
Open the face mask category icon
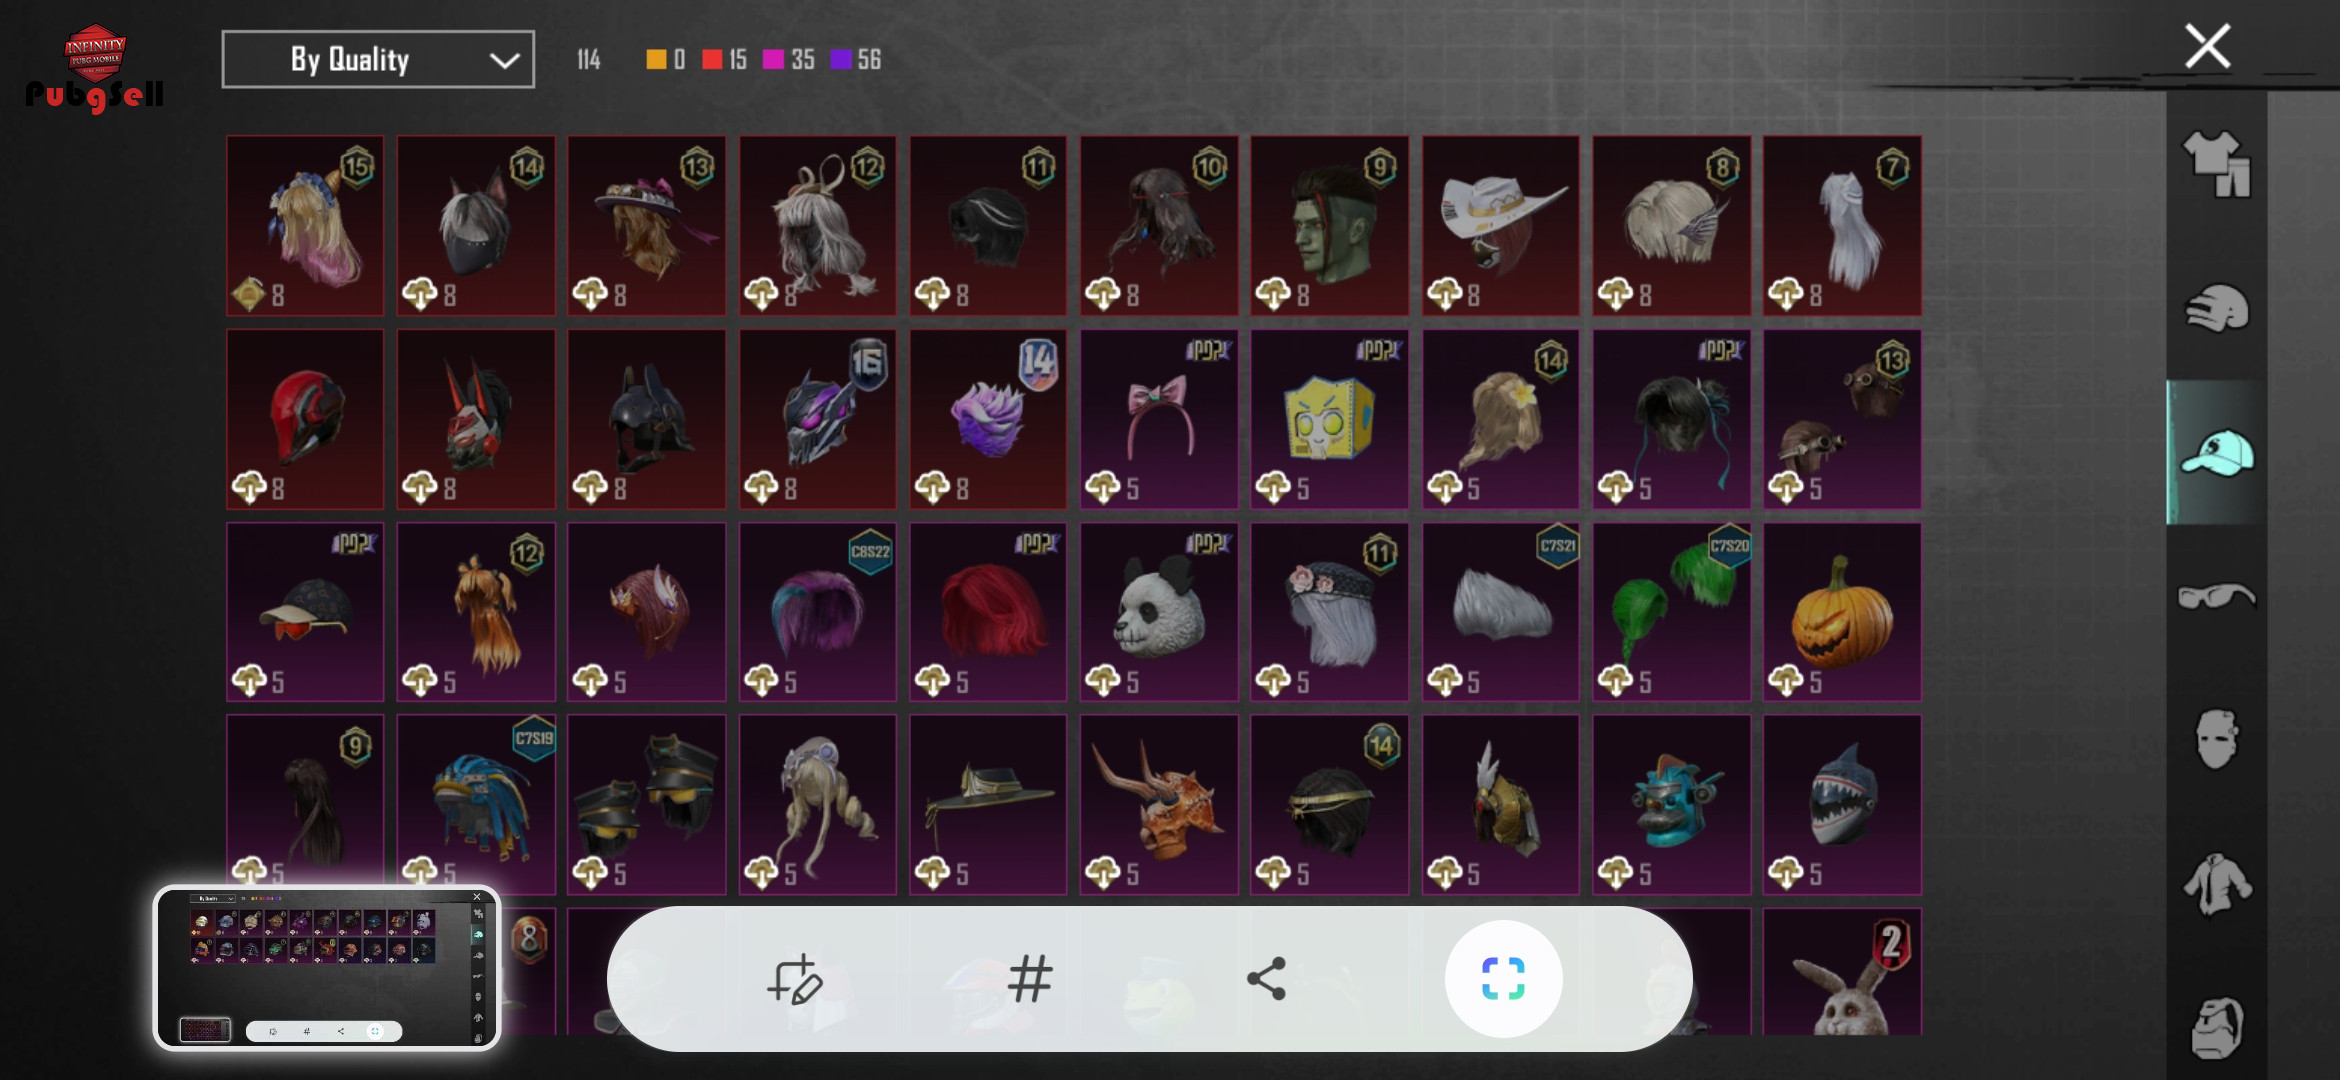tap(2216, 740)
